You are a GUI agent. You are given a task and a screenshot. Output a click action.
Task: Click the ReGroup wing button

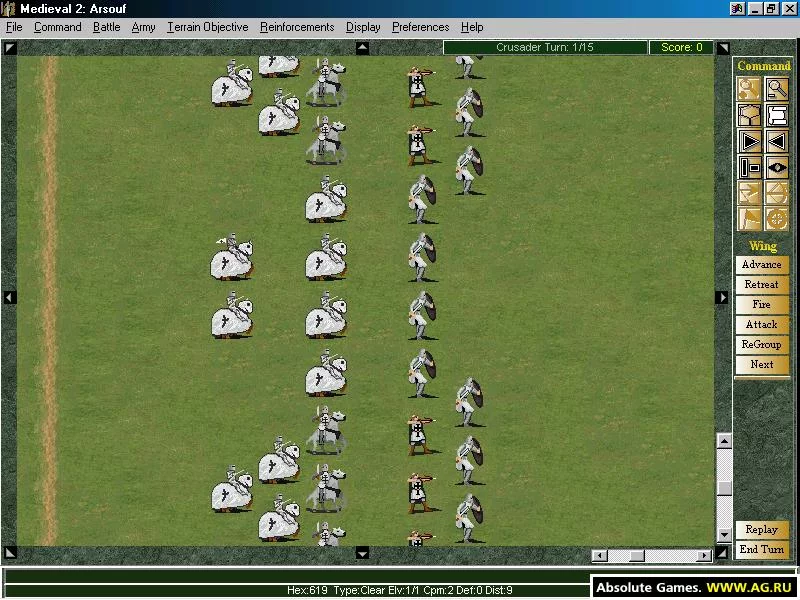click(x=762, y=344)
